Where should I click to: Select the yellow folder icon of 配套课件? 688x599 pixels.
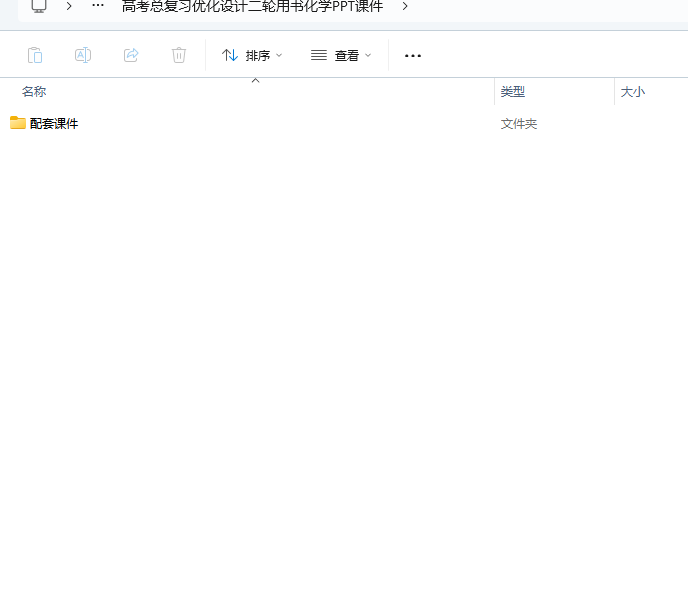point(18,123)
